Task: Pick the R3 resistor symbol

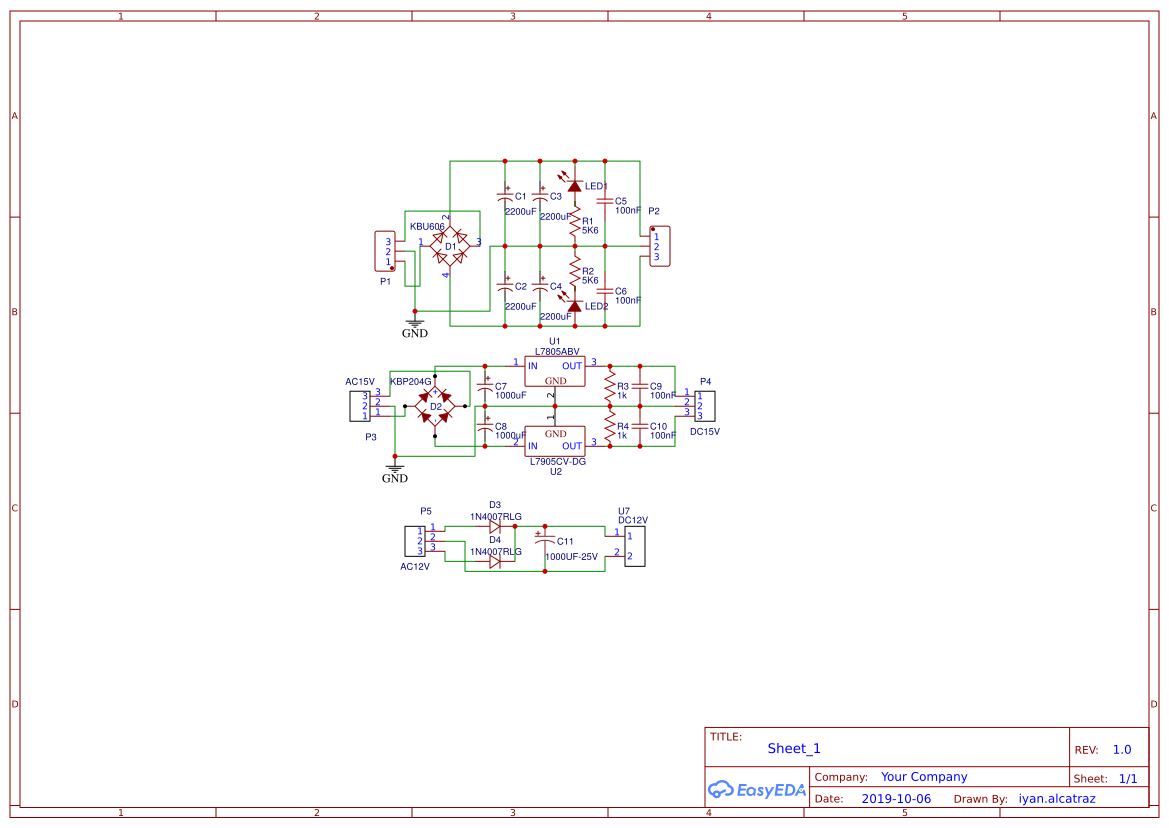Action: pos(610,386)
